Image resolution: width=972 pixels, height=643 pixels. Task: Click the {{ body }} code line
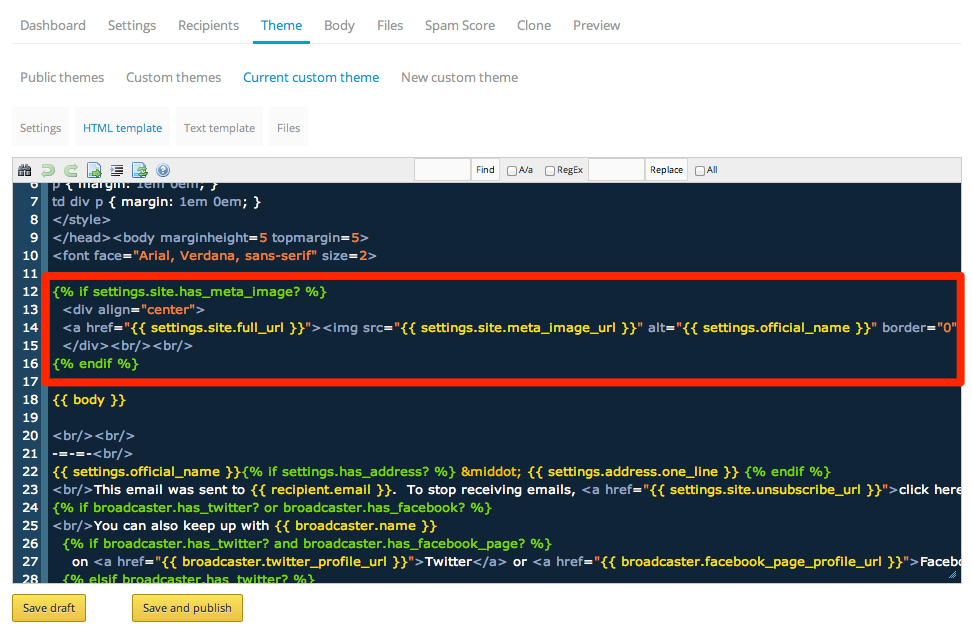[89, 400]
